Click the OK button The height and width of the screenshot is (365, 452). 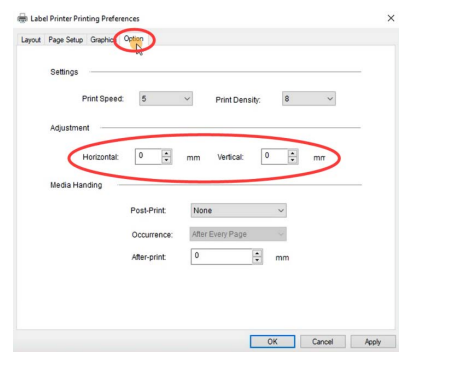[272, 342]
